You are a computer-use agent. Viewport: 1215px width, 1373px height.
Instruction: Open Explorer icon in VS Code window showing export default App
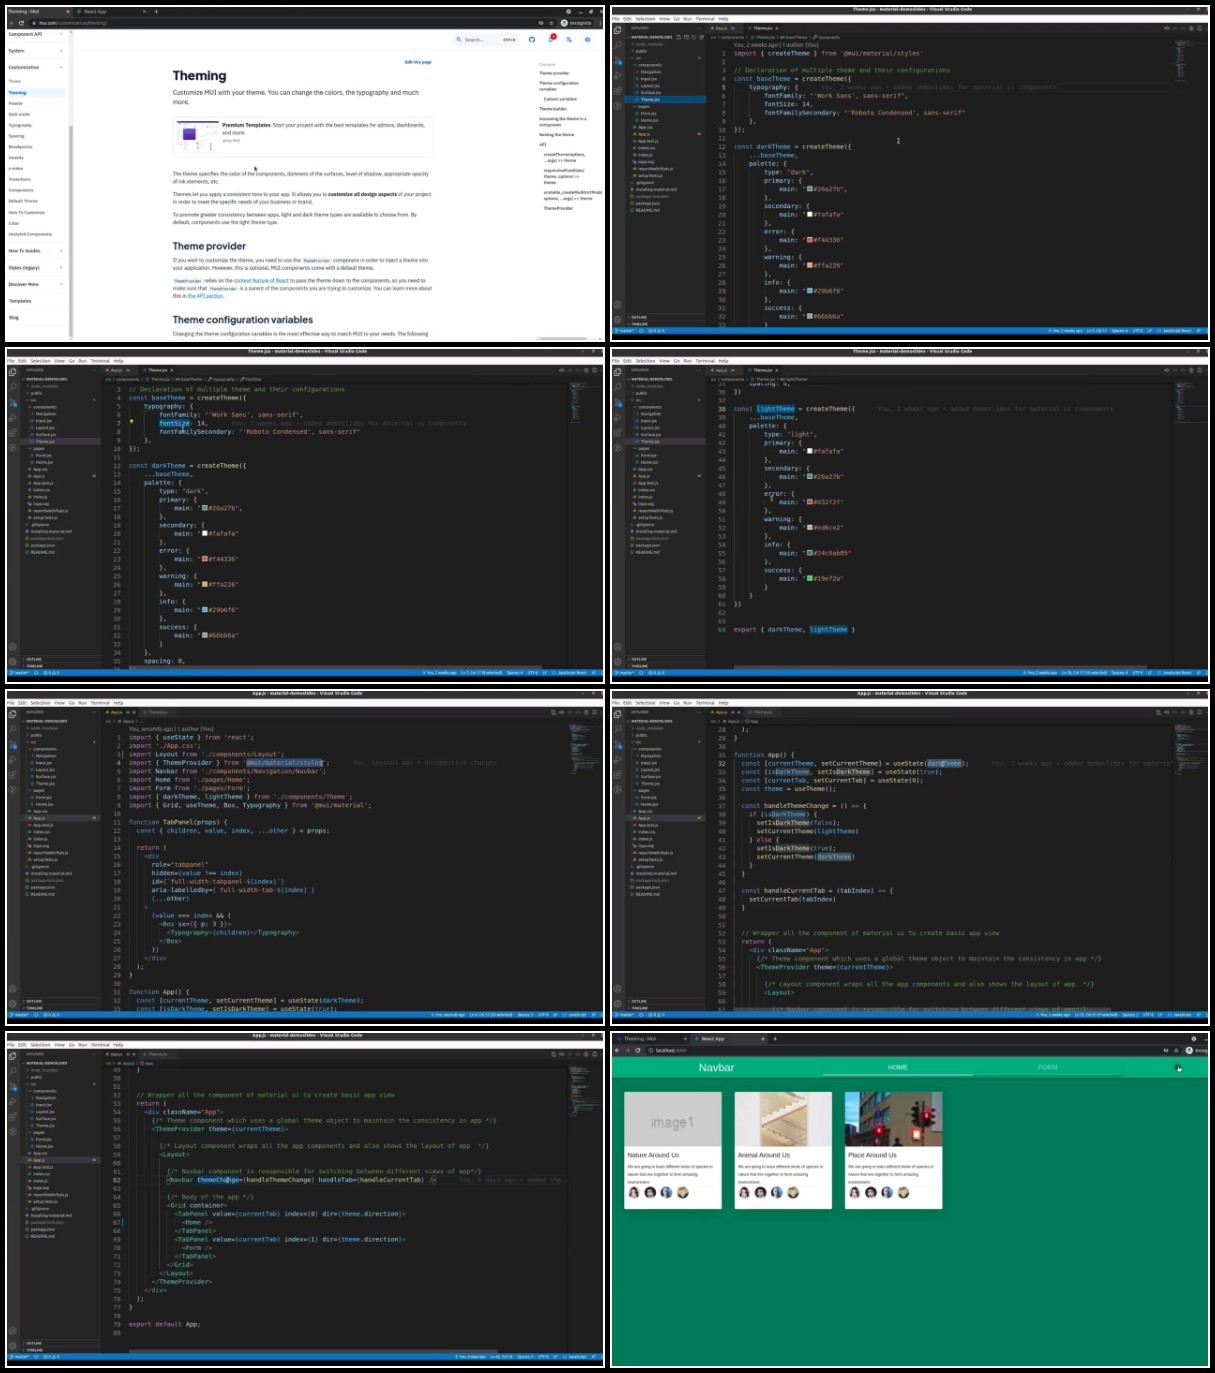(x=13, y=1055)
